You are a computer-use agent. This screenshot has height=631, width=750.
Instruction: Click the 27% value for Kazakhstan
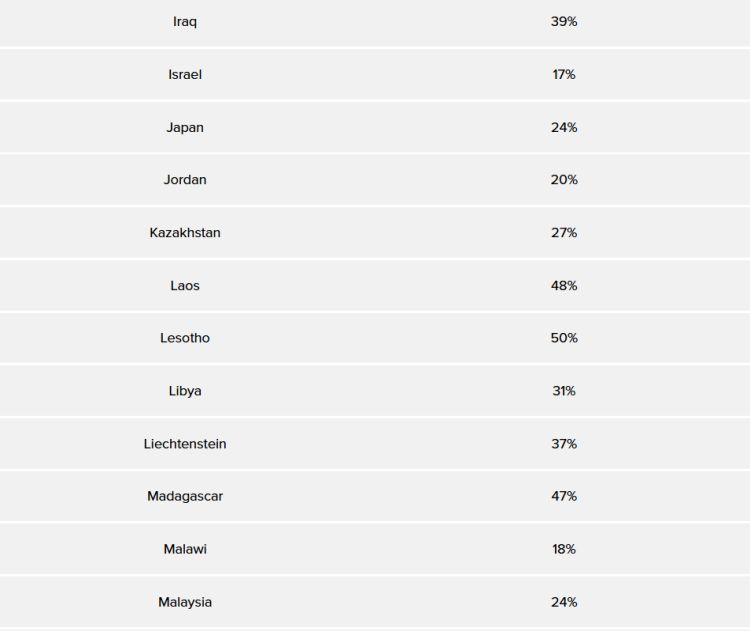564,233
